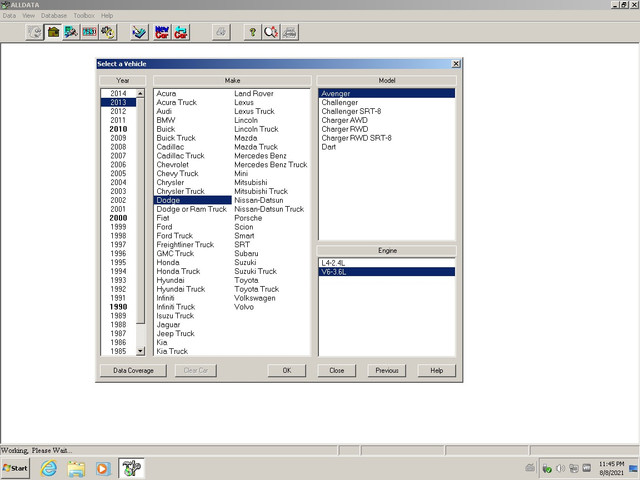Click the network tray icon

point(574,468)
